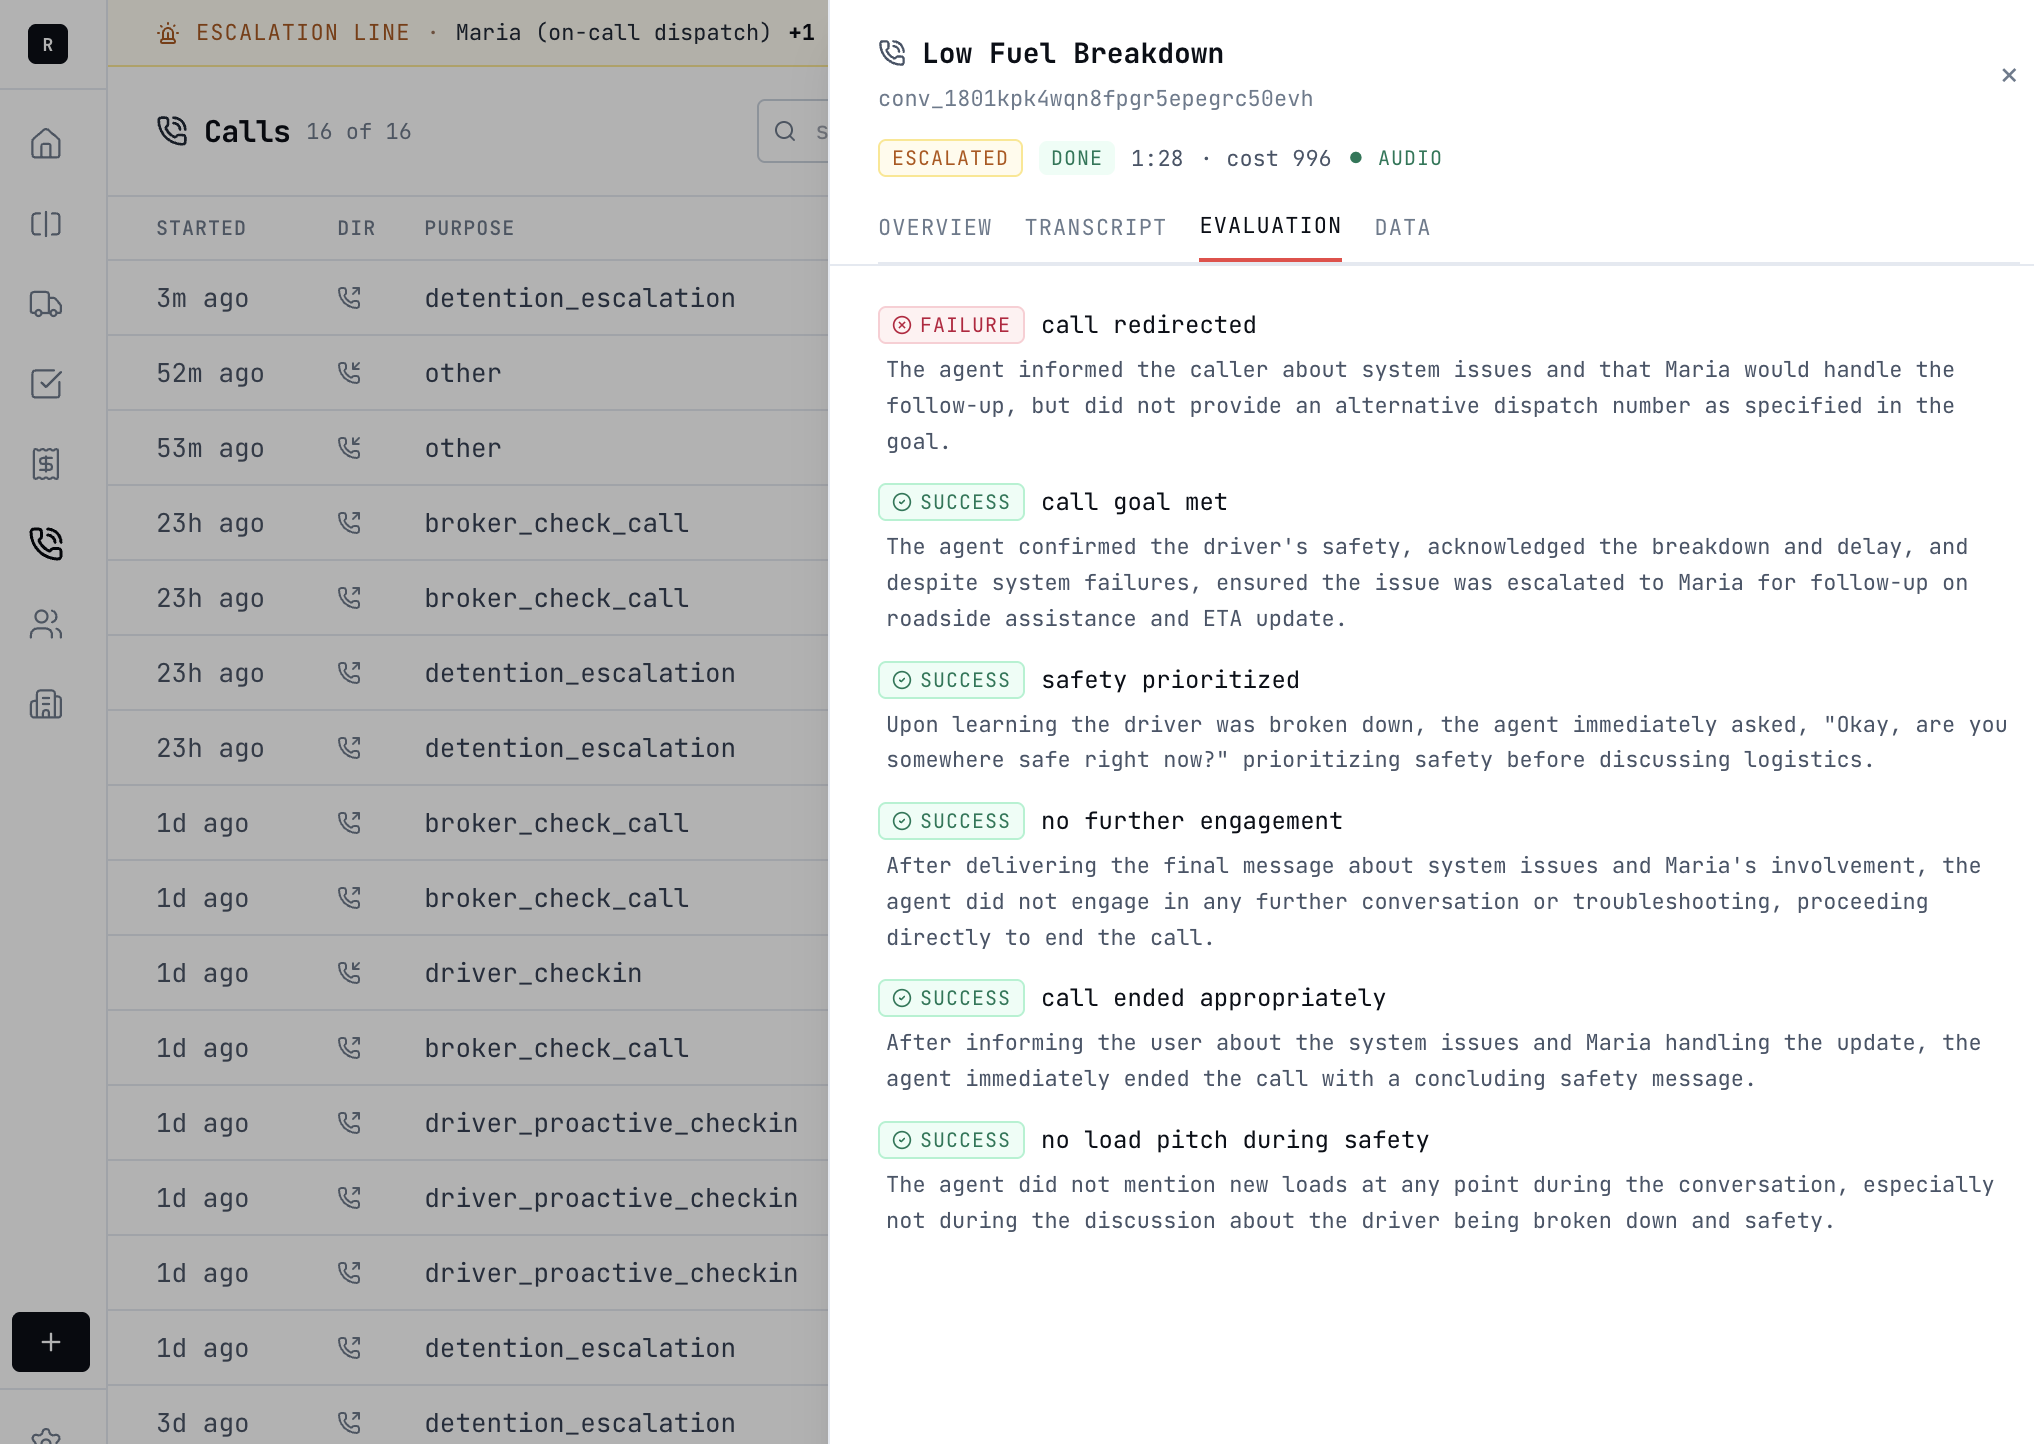Select the phone calls sidebar icon
This screenshot has height=1444, width=2034.
coord(46,544)
